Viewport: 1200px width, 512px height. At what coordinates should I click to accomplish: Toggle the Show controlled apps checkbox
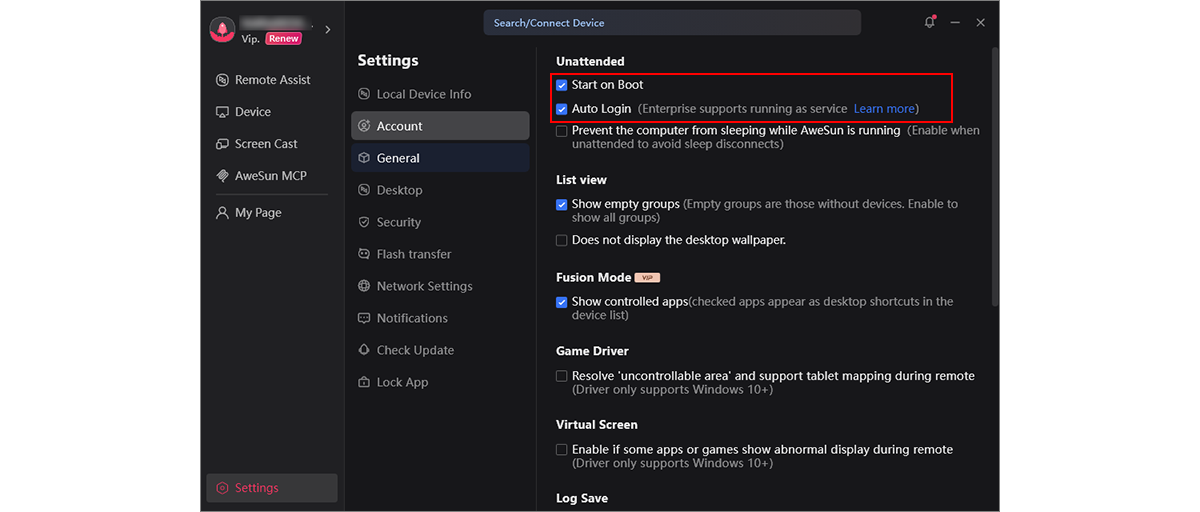562,301
